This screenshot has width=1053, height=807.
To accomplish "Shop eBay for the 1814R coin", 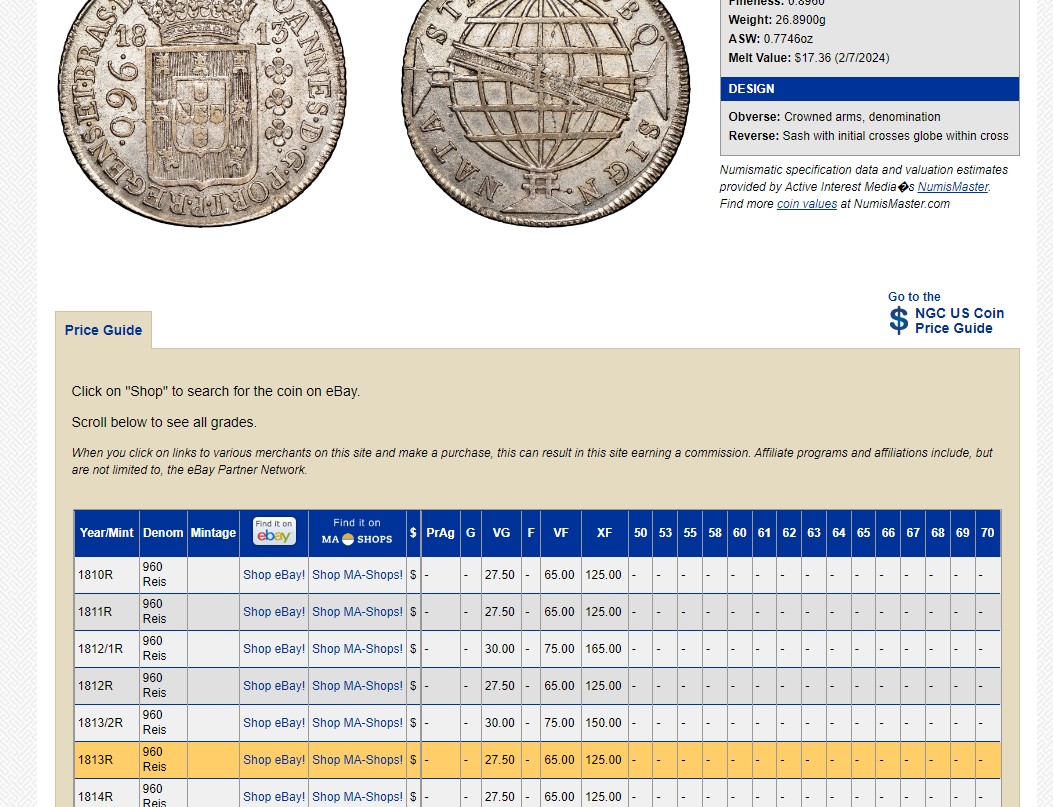I will 274,797.
